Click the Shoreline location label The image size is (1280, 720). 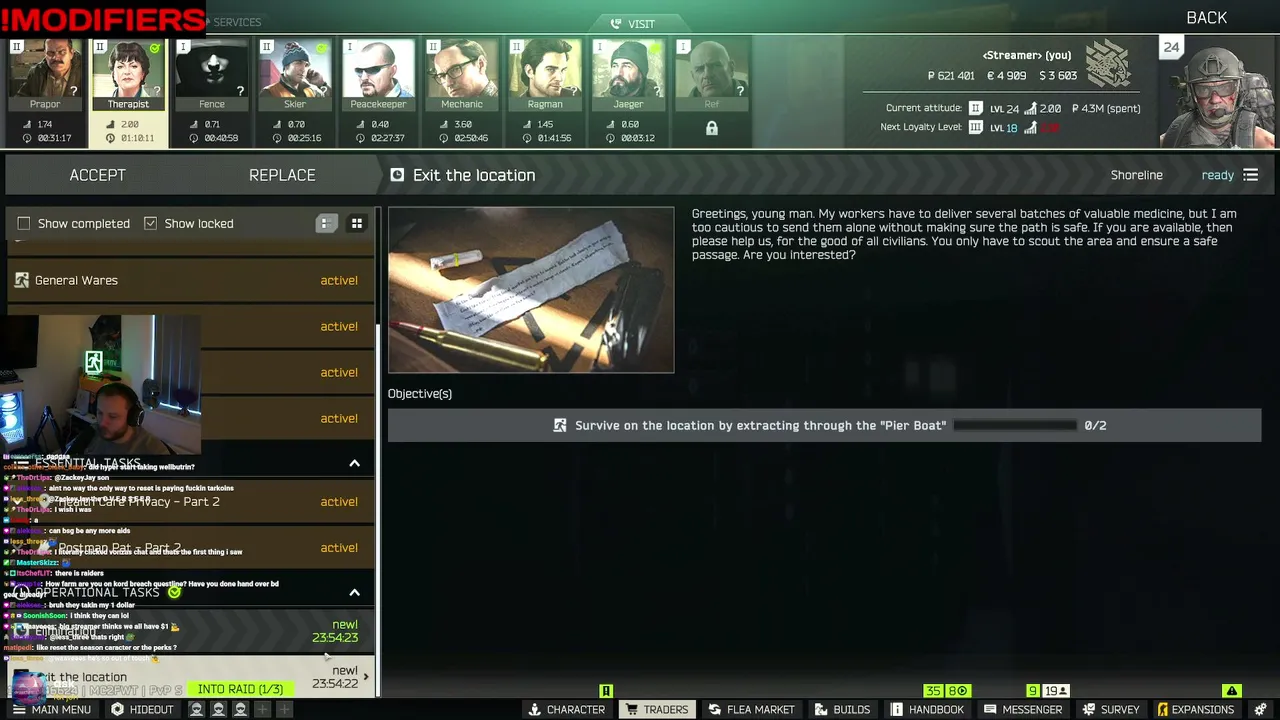tap(1136, 175)
